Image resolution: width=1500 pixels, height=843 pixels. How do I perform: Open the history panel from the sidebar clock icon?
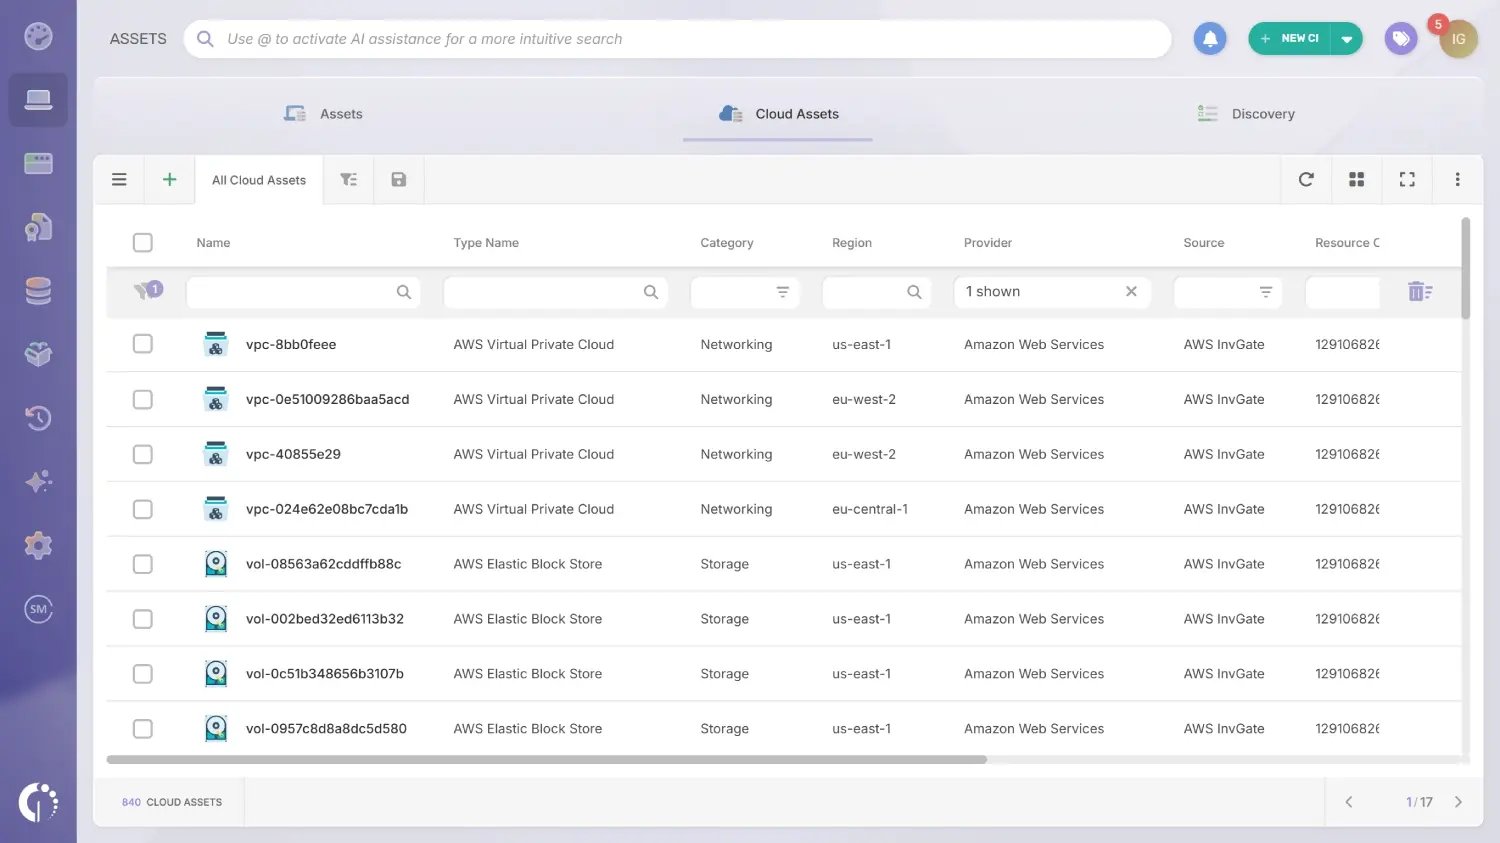tap(38, 418)
